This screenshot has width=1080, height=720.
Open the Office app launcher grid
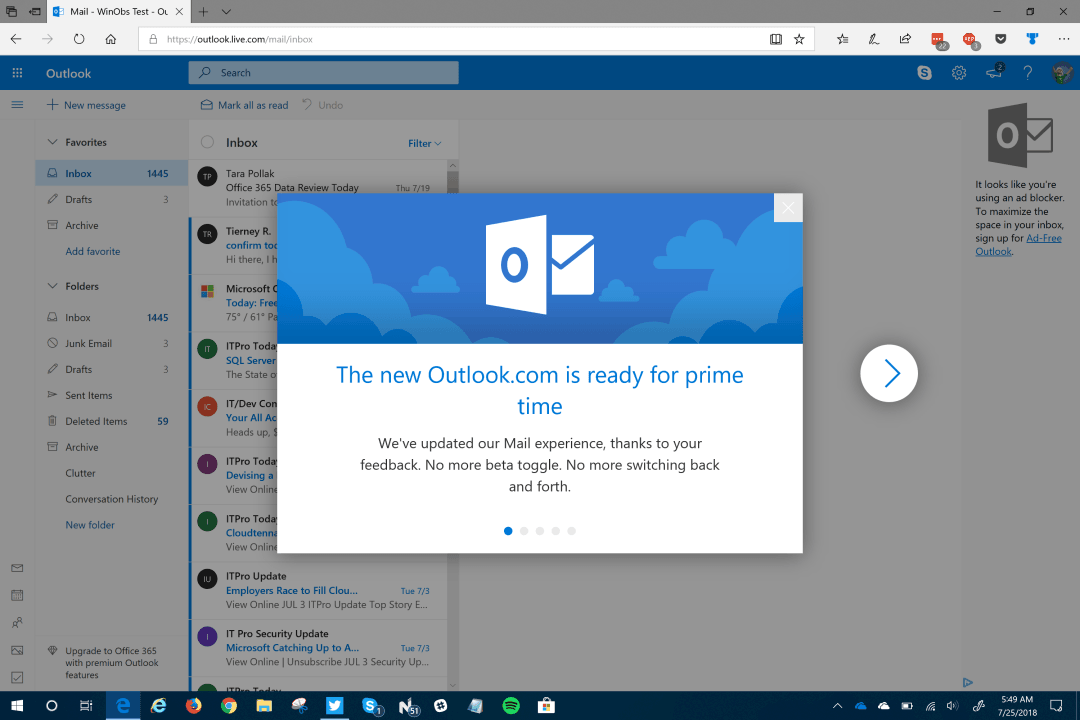point(17,73)
